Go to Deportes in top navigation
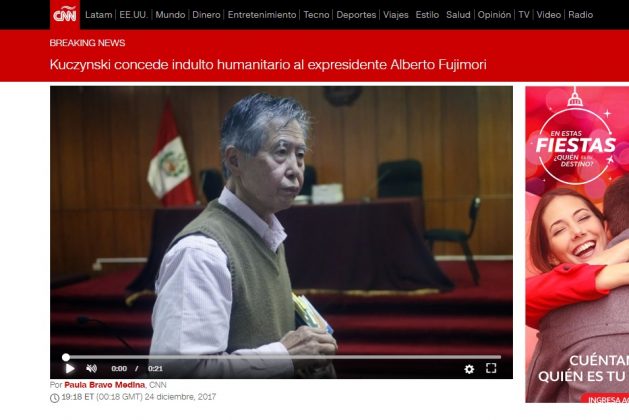The height and width of the screenshot is (420, 629). (356, 15)
